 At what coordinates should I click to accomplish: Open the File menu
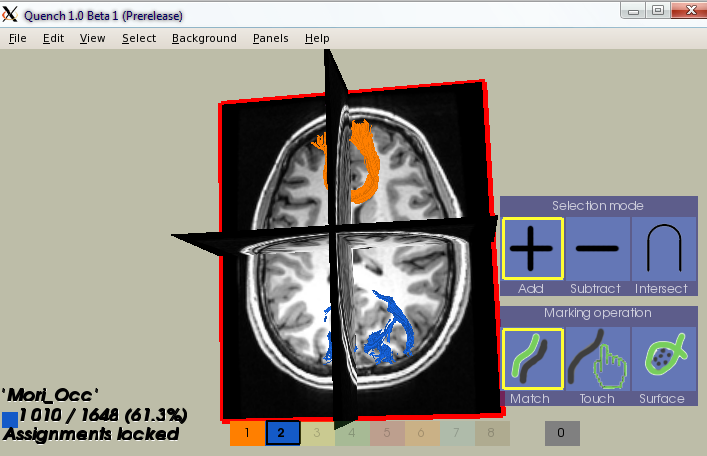17,38
